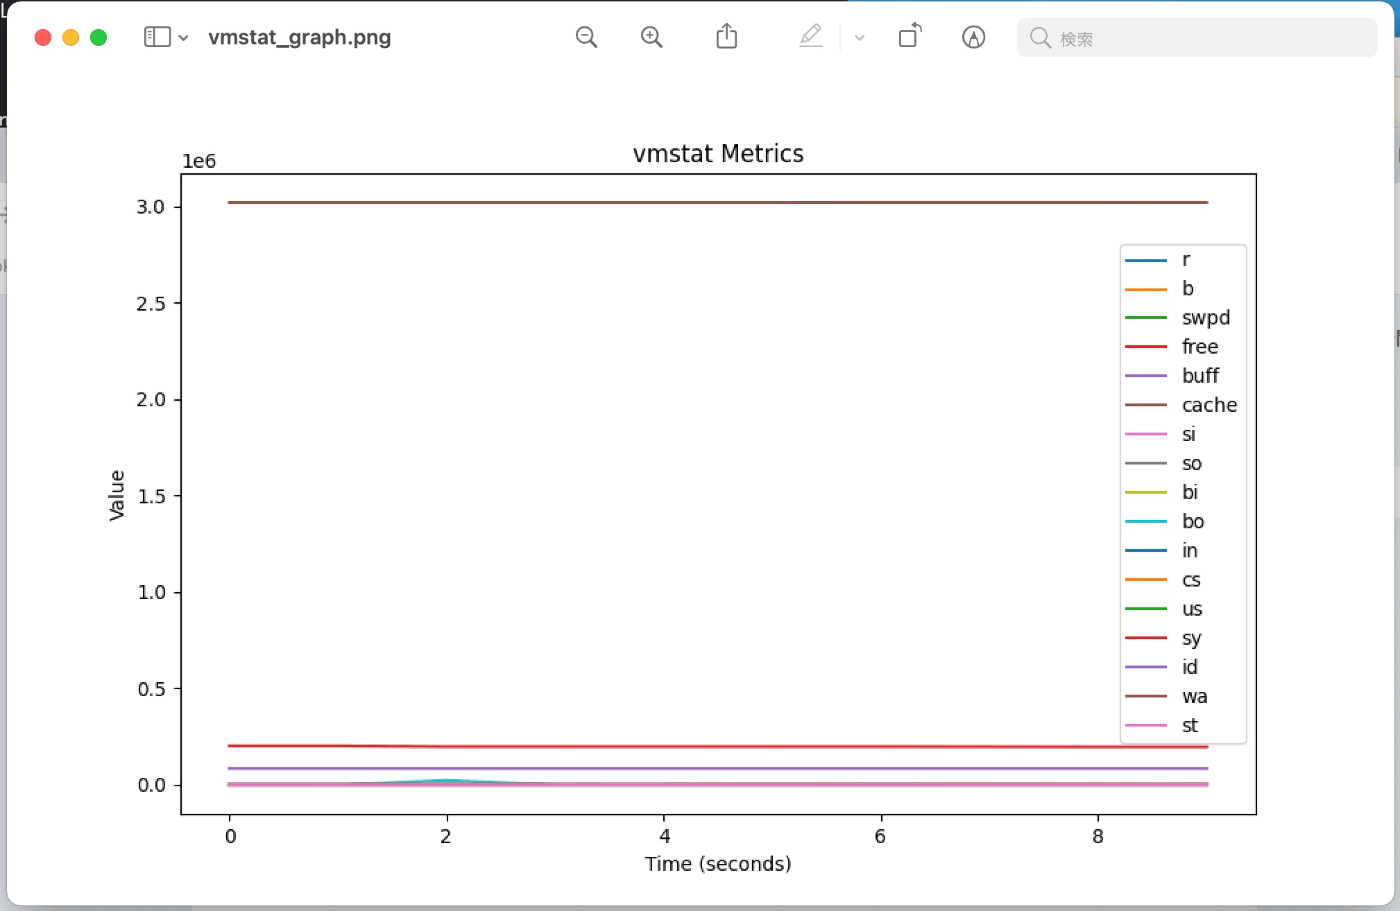This screenshot has height=911, width=1400.
Task: Click legend entry so
Action: tap(1191, 463)
